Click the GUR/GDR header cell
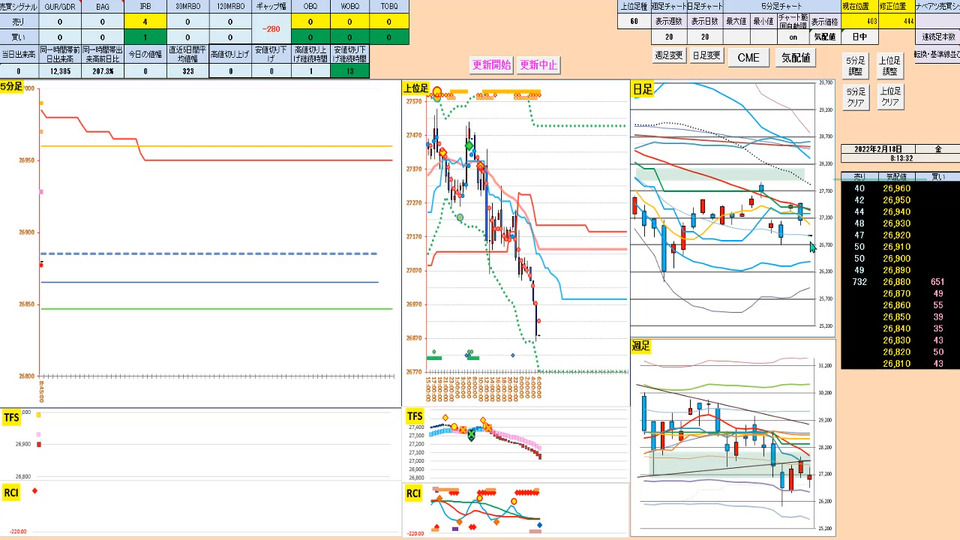 (59, 6)
